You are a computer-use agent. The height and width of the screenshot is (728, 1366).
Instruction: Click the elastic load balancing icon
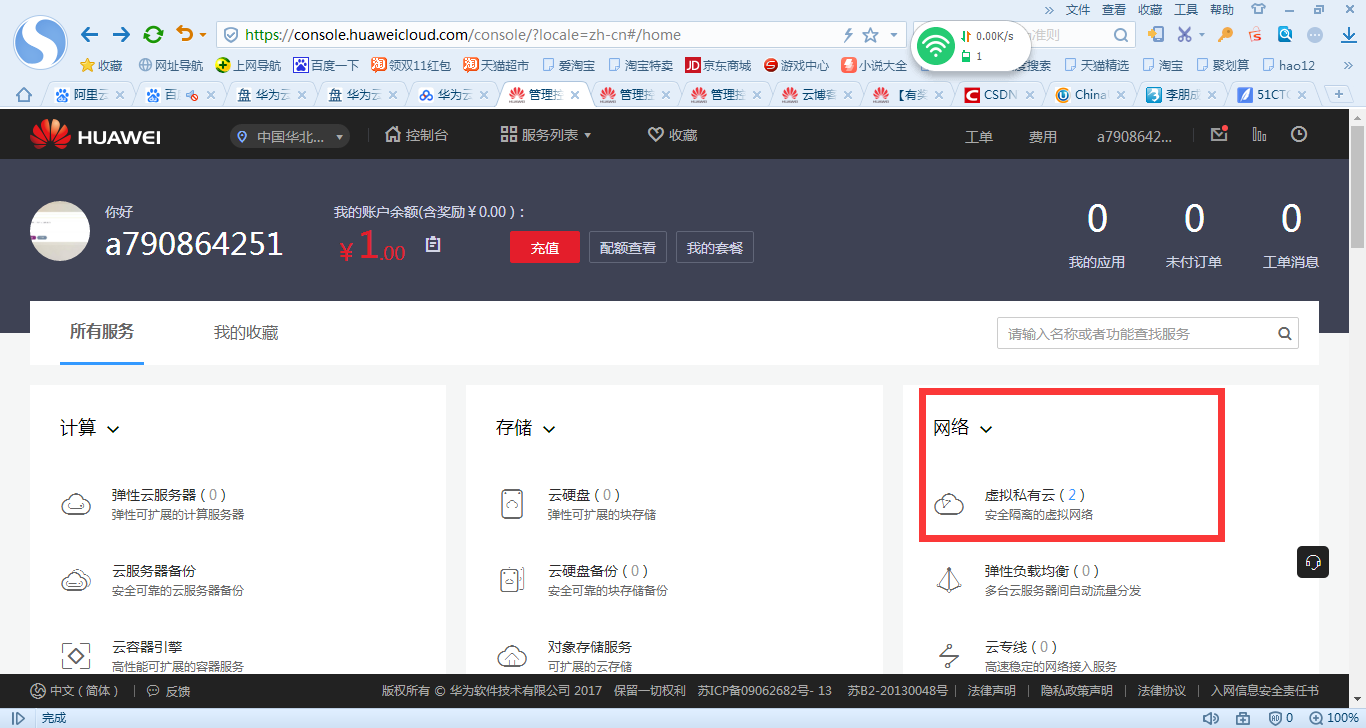coord(948,580)
